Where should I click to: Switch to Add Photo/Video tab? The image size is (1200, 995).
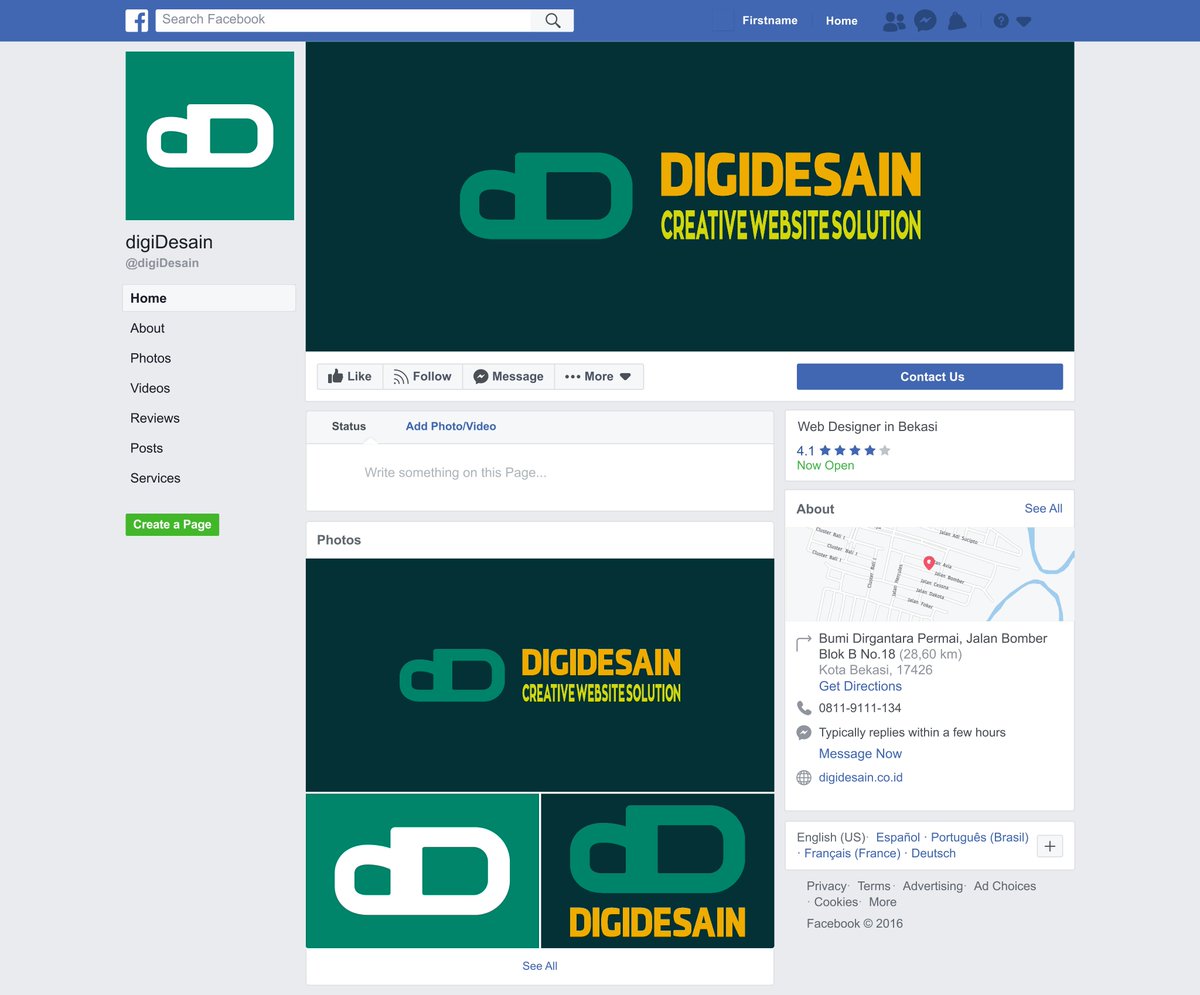pyautogui.click(x=451, y=426)
